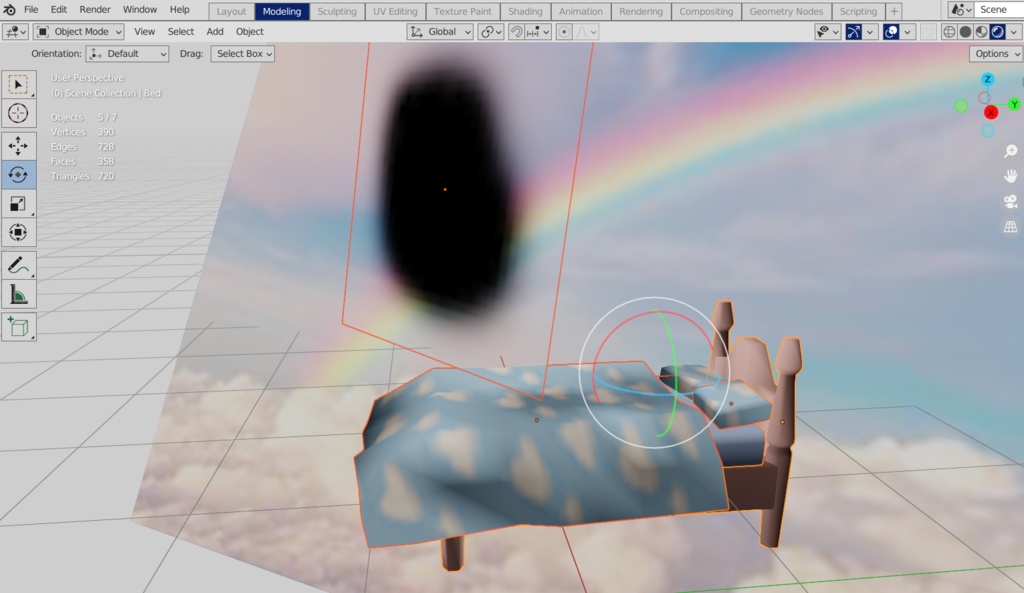Open gizmo settings dropdown arrow
Viewport: 1024px width, 593px height.
pyautogui.click(x=870, y=31)
